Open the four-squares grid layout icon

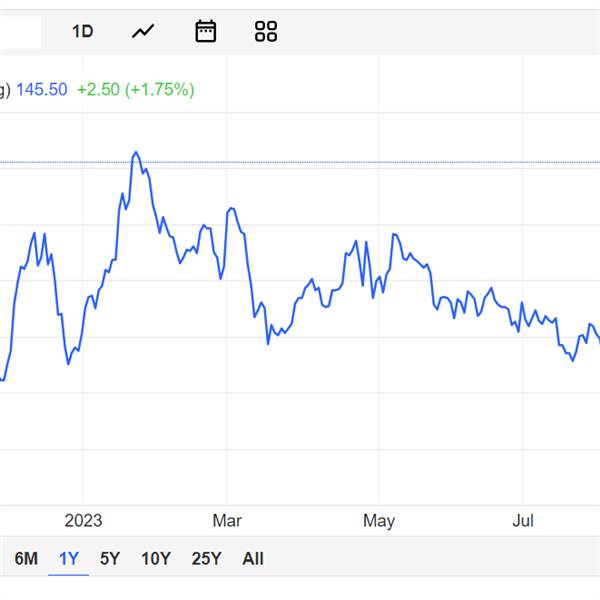pyautogui.click(x=266, y=31)
